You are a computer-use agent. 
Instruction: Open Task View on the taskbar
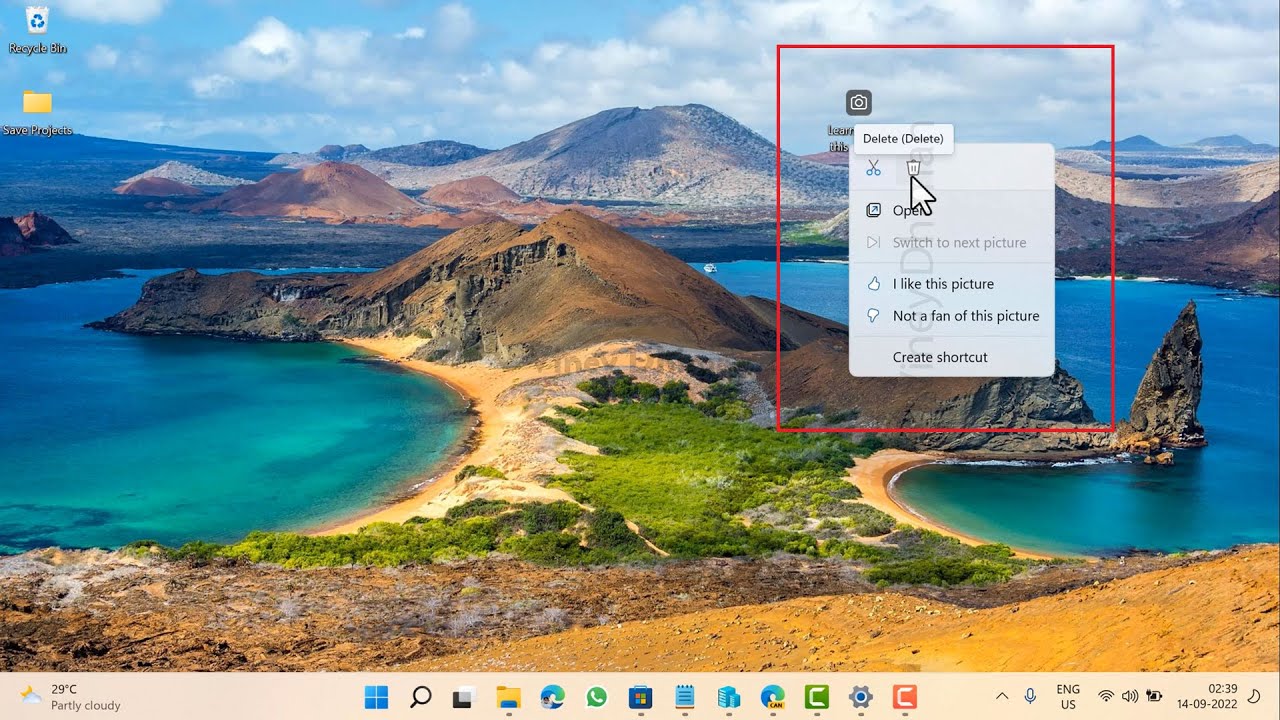(x=464, y=697)
